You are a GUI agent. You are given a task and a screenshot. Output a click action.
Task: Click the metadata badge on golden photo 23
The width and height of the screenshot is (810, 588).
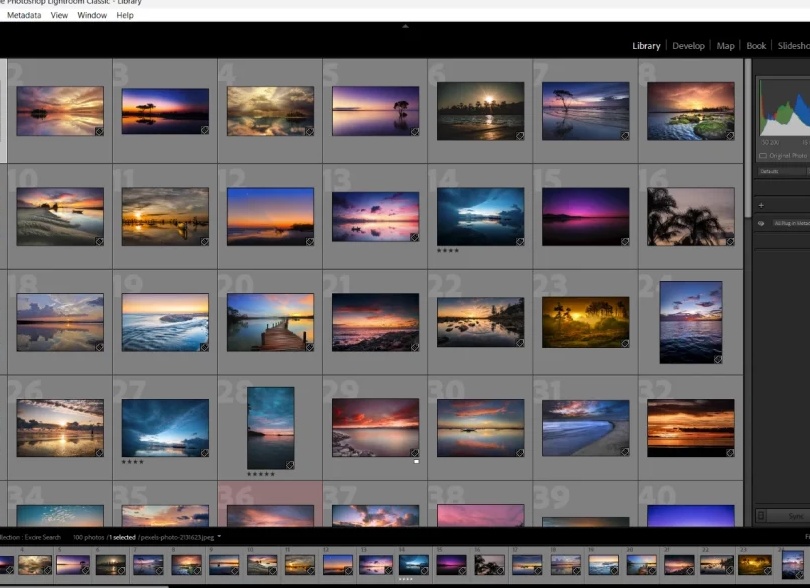coord(625,344)
